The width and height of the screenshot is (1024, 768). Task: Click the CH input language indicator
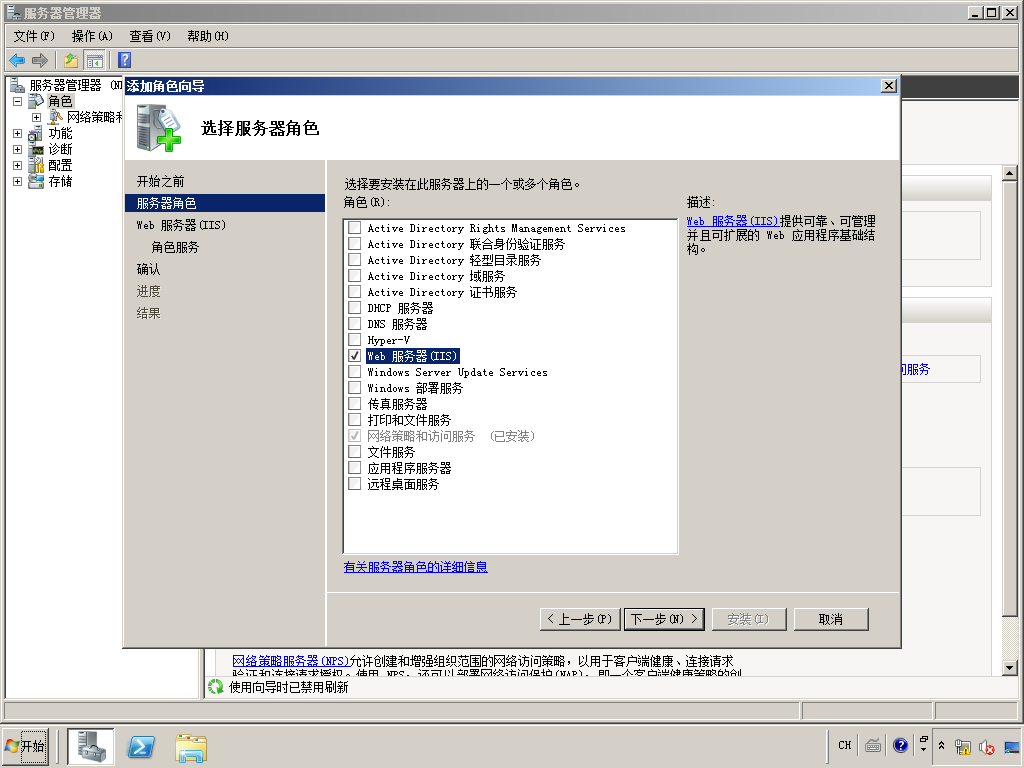click(x=844, y=745)
